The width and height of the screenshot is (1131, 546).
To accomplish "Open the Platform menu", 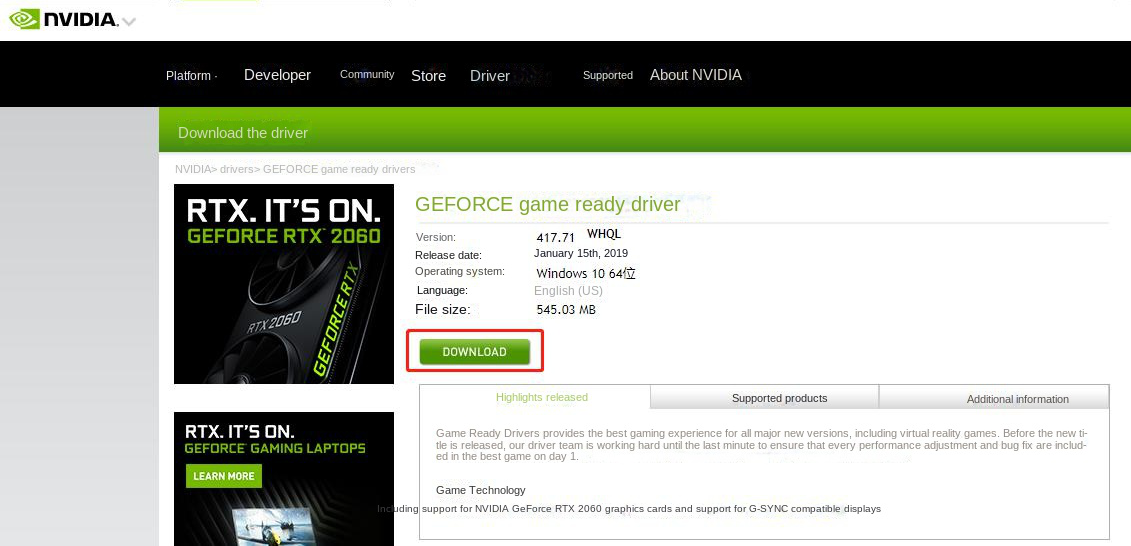I will pyautogui.click(x=188, y=76).
